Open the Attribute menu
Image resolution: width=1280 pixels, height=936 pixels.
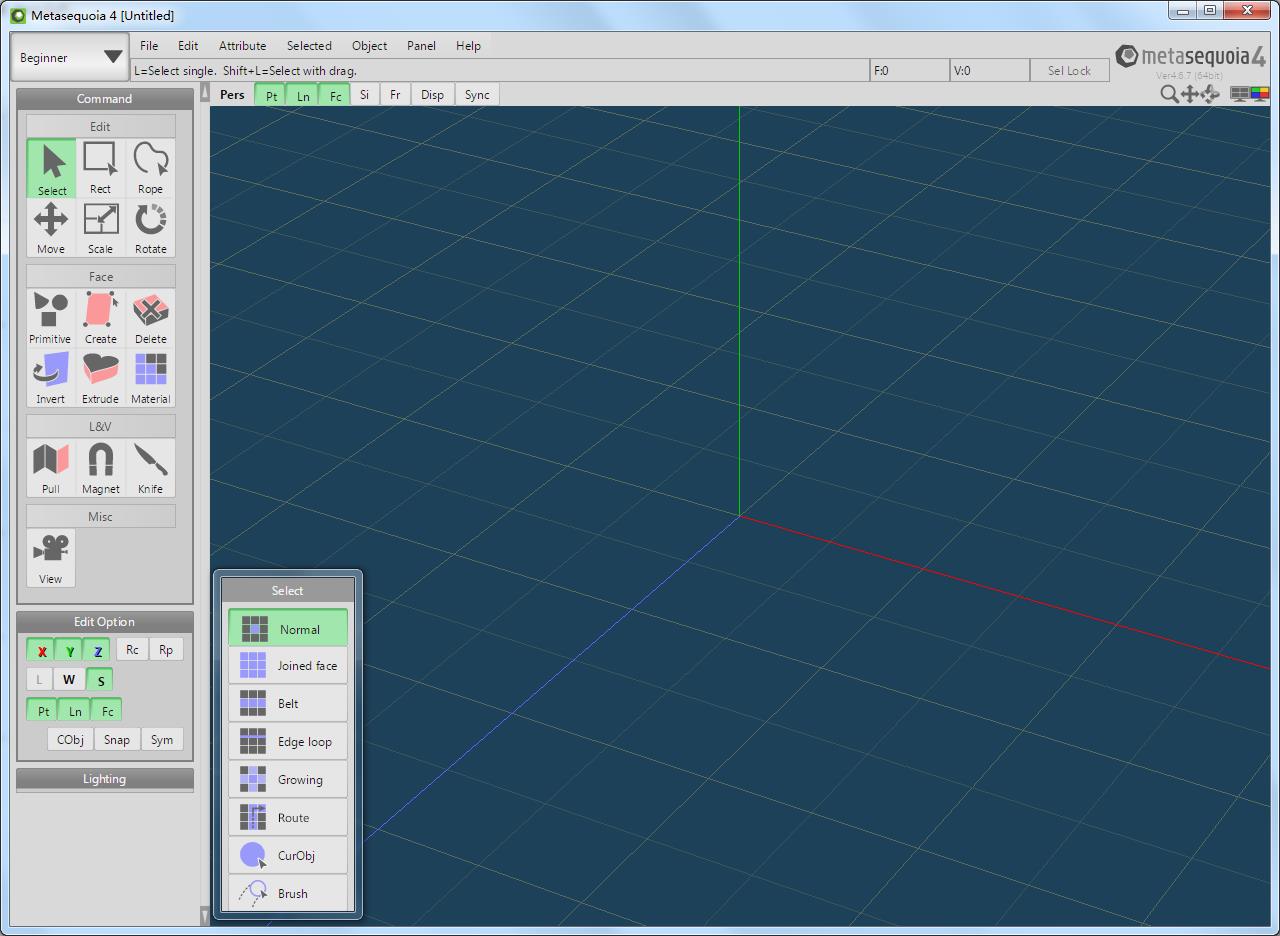click(x=242, y=46)
